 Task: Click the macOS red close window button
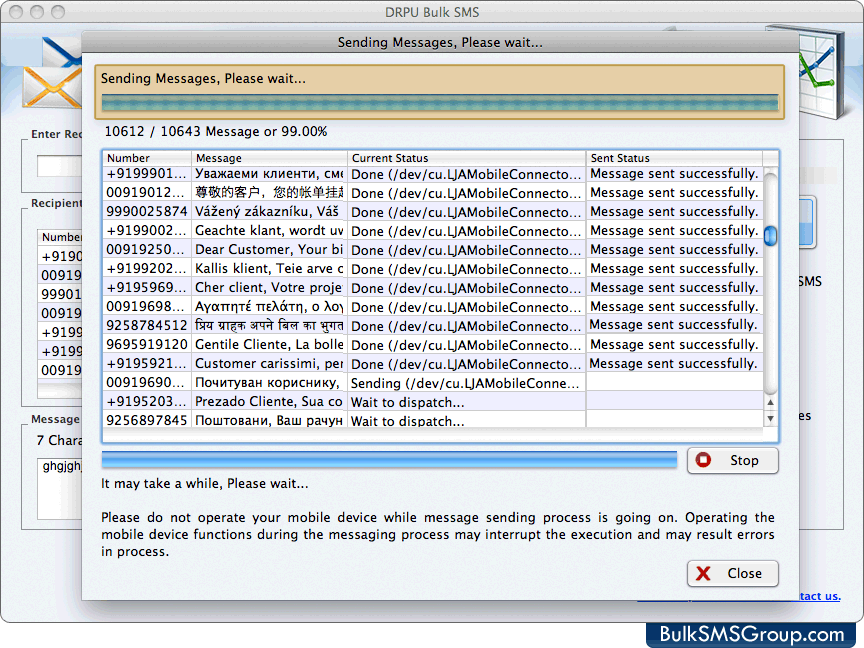16,12
